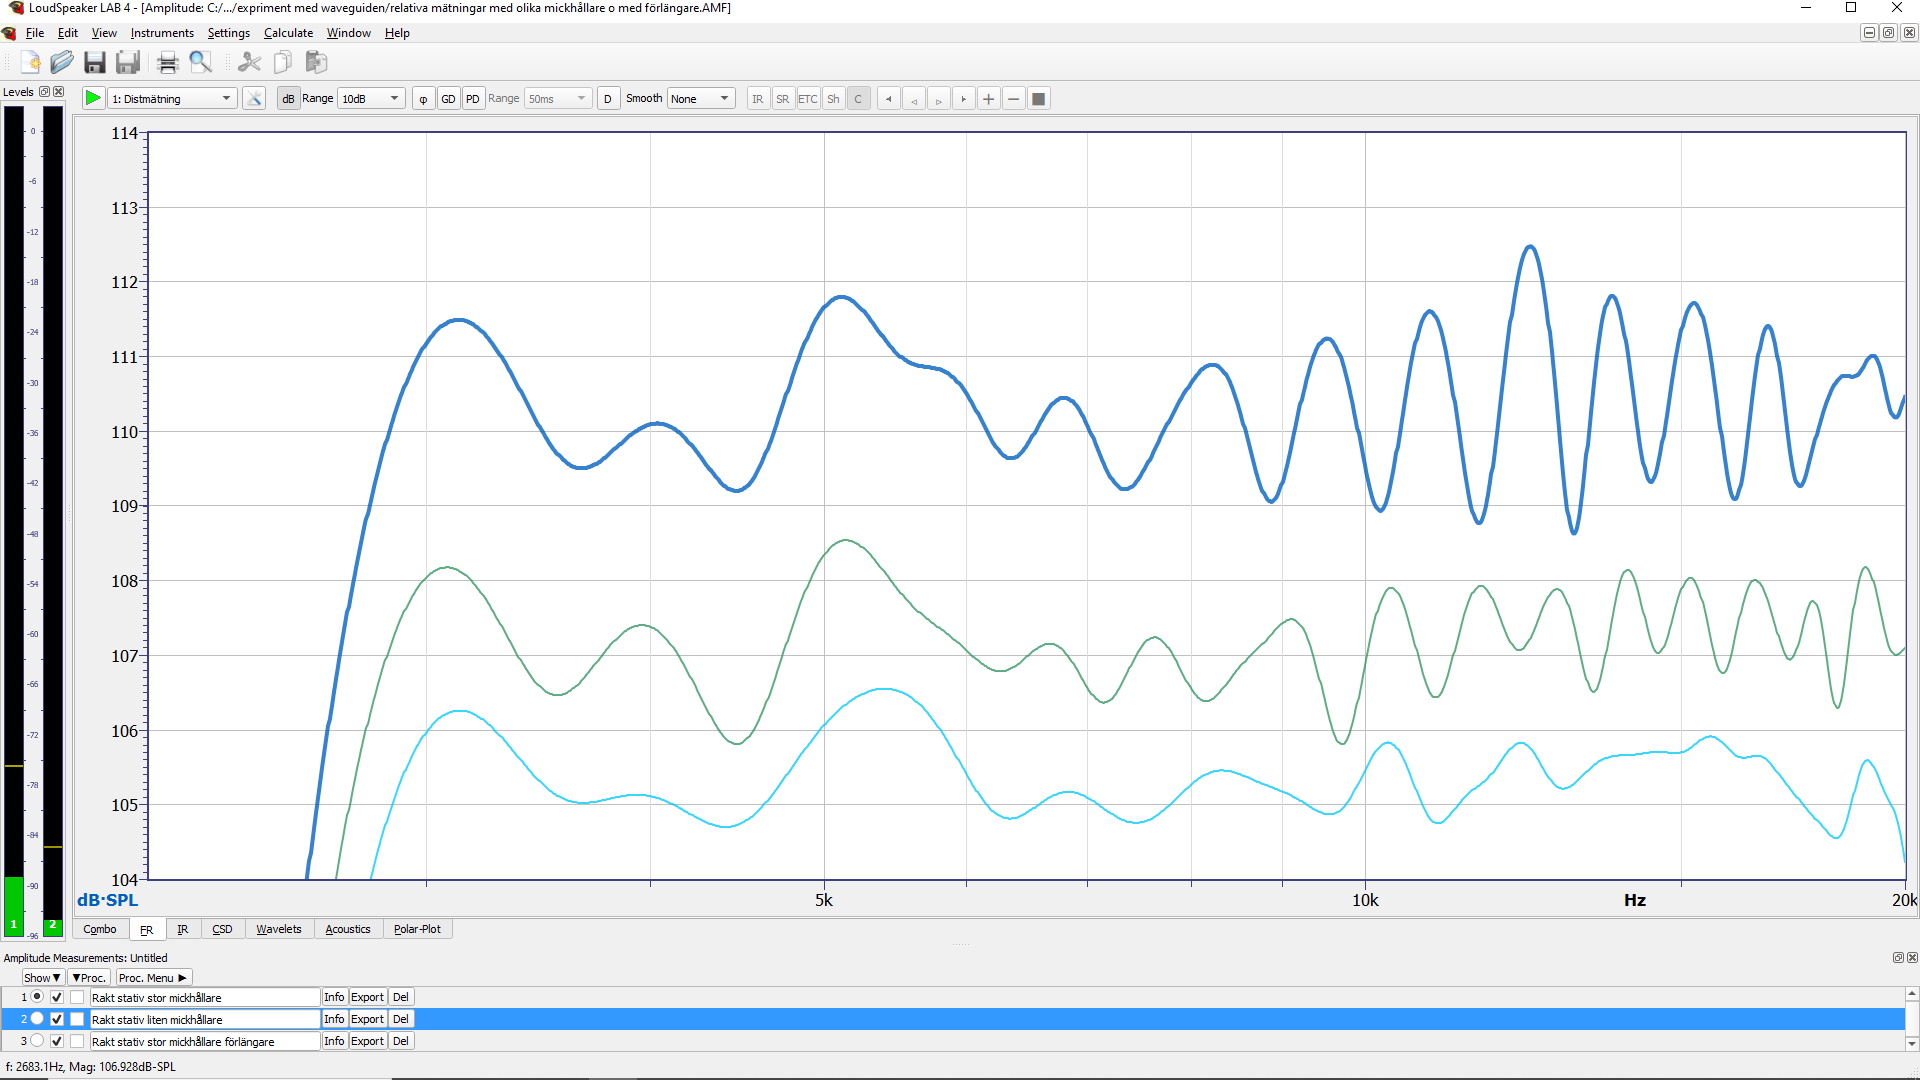Image resolution: width=1920 pixels, height=1080 pixels.
Task: Open the Settings menu
Action: (x=229, y=33)
